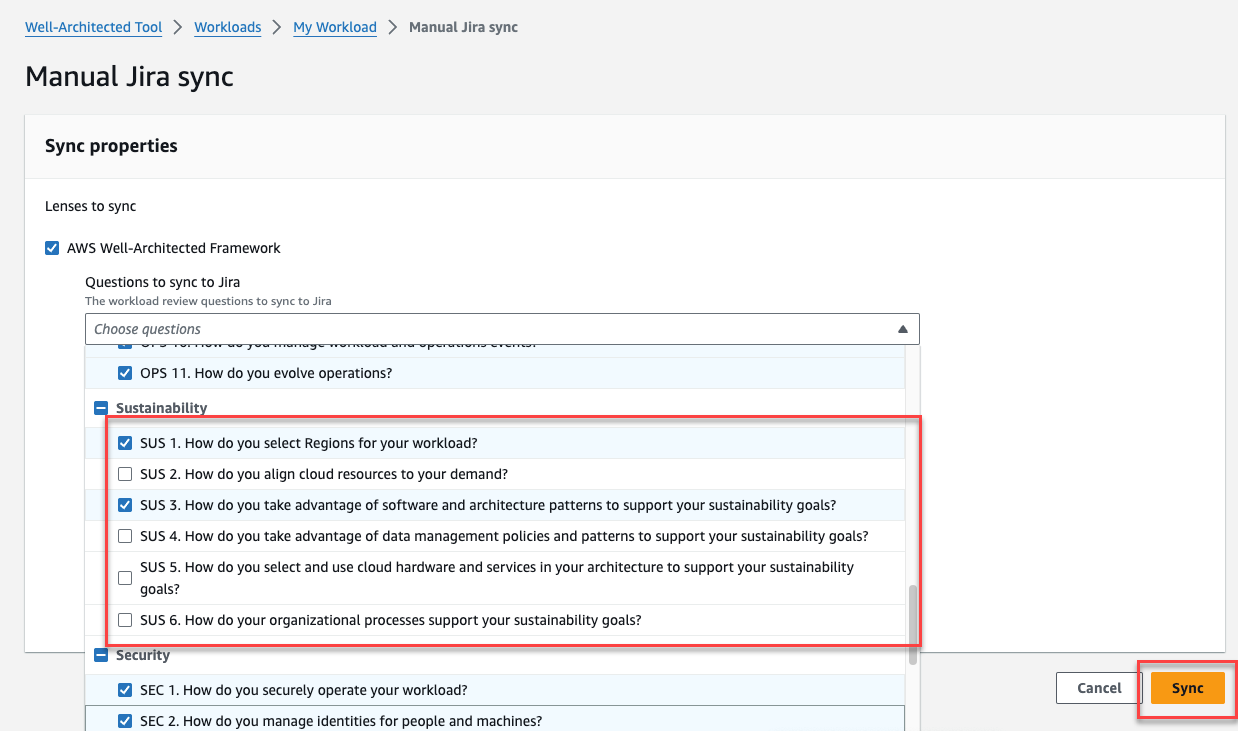The width and height of the screenshot is (1238, 731).
Task: Deselect SEC 2 about managing identities
Action: coord(124,719)
